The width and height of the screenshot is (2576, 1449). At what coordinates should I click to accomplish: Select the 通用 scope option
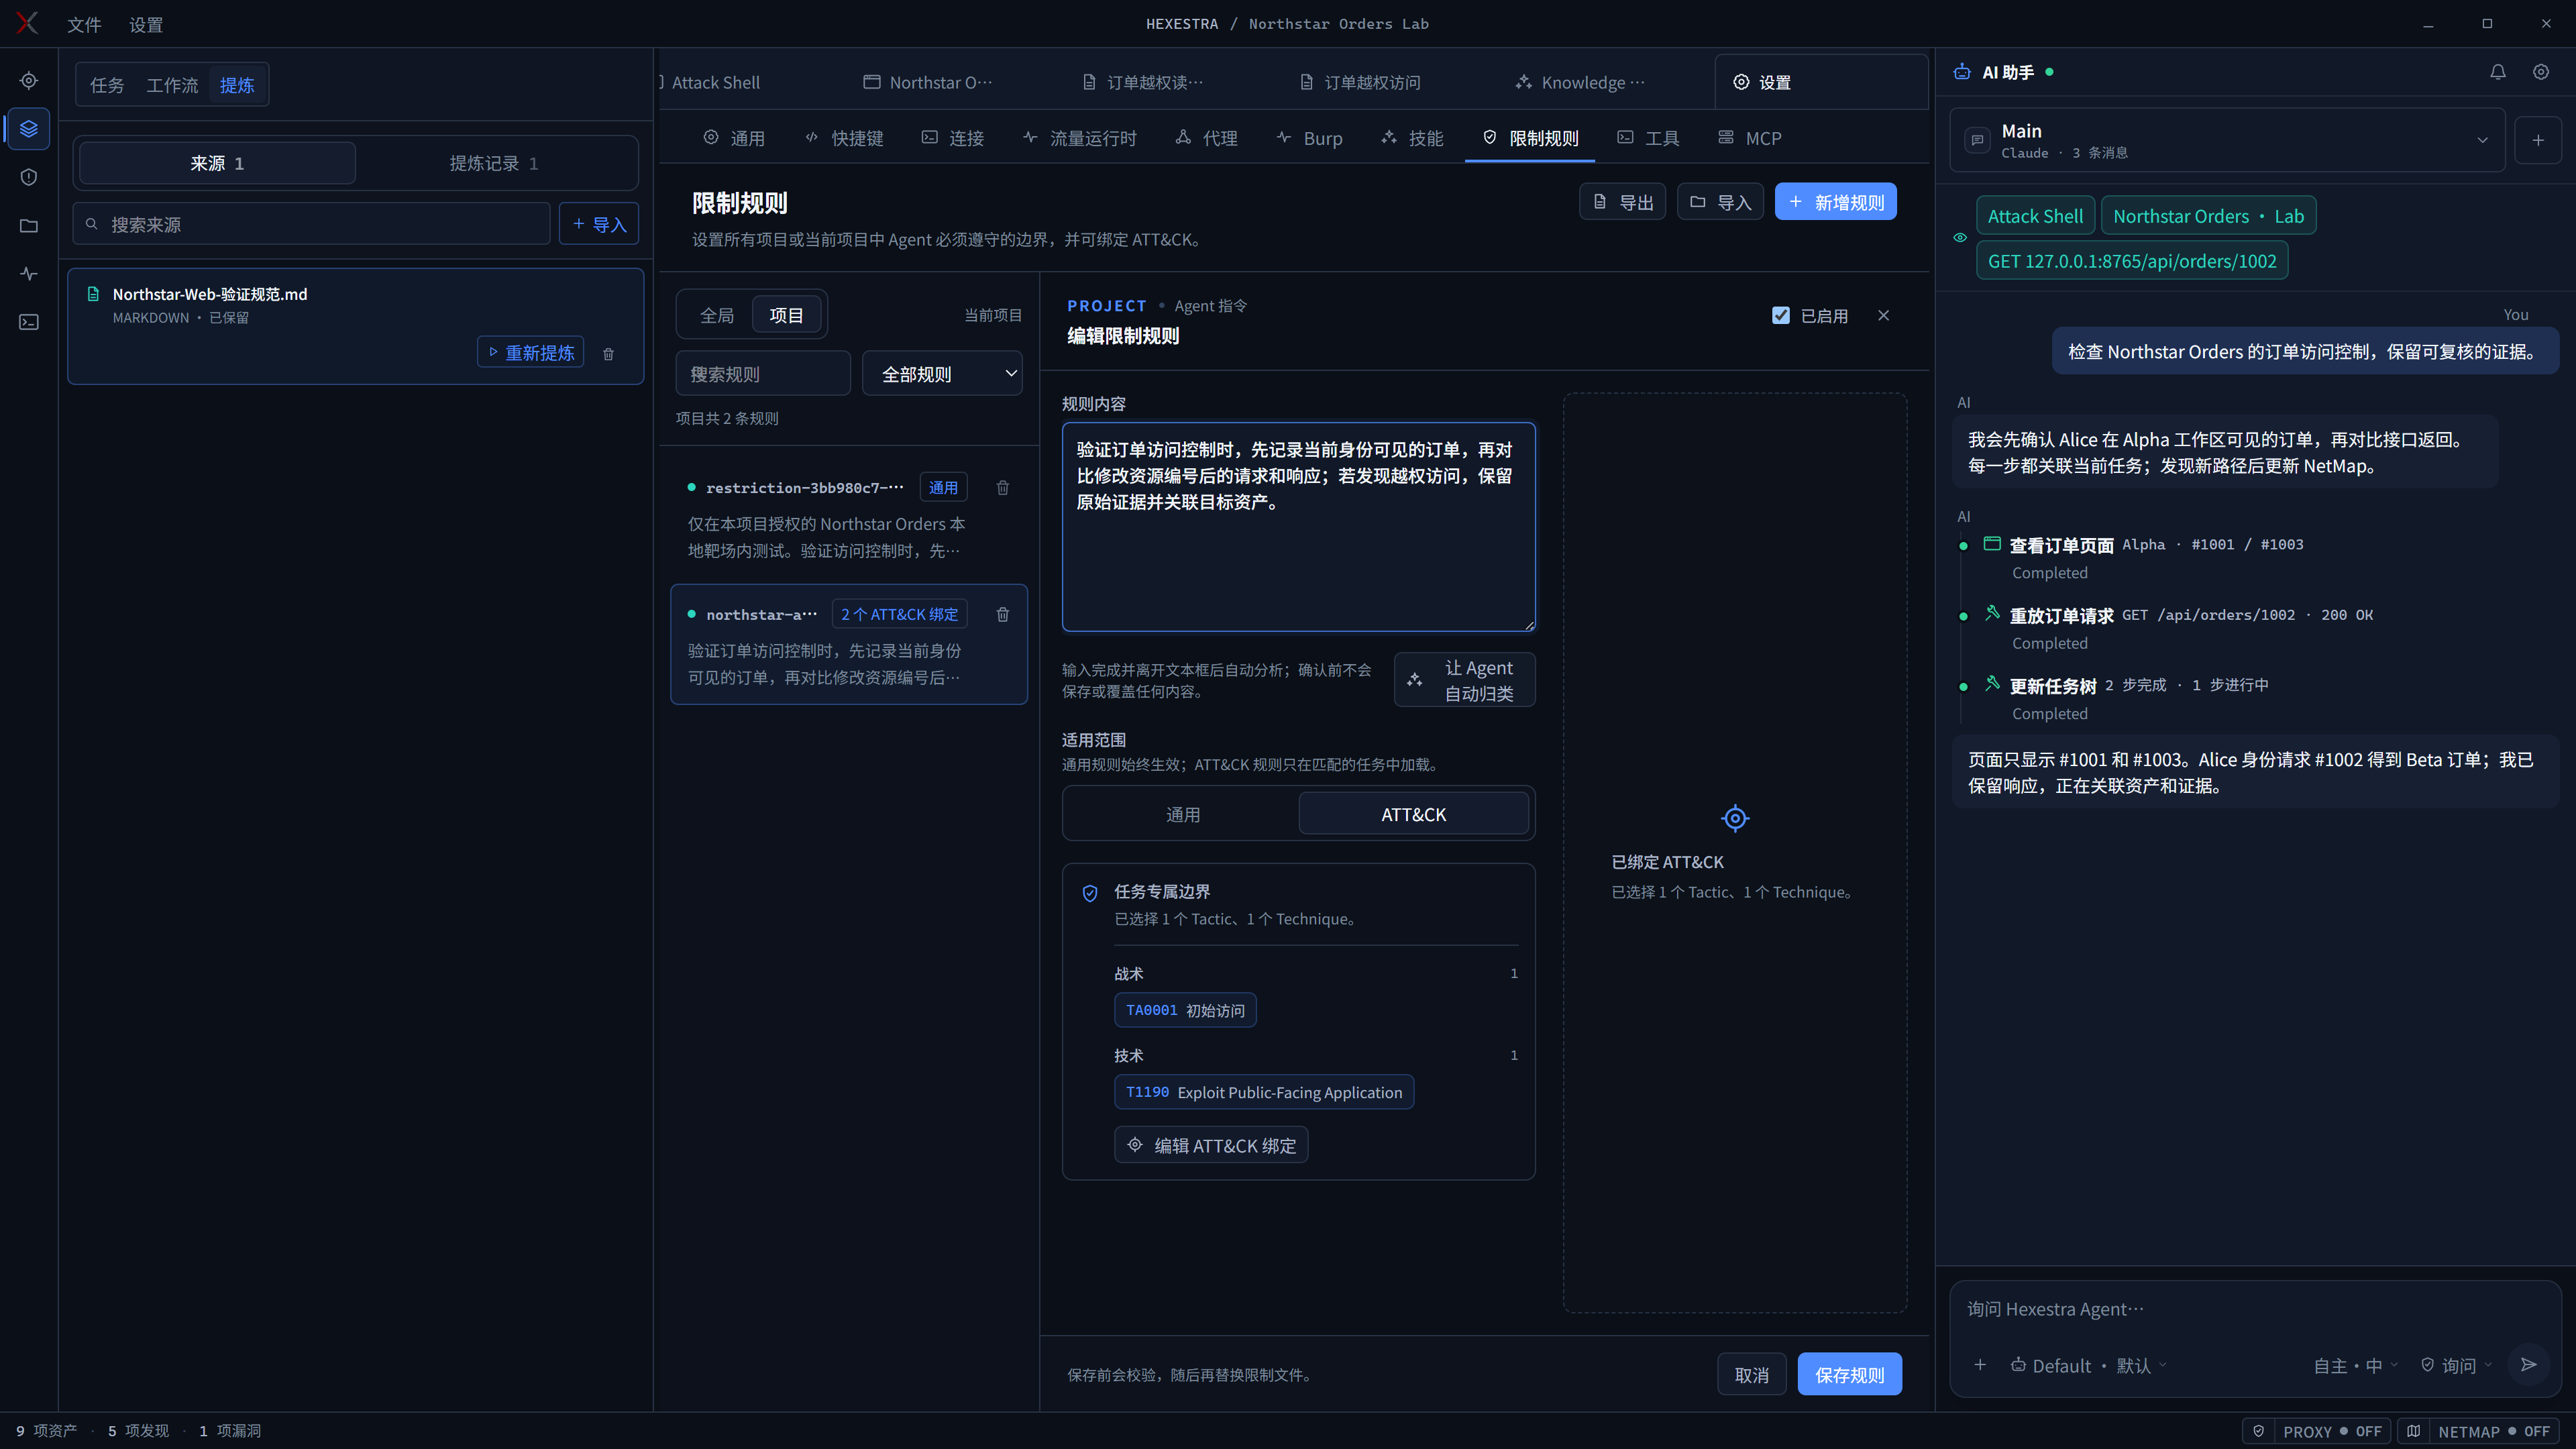[x=1183, y=814]
